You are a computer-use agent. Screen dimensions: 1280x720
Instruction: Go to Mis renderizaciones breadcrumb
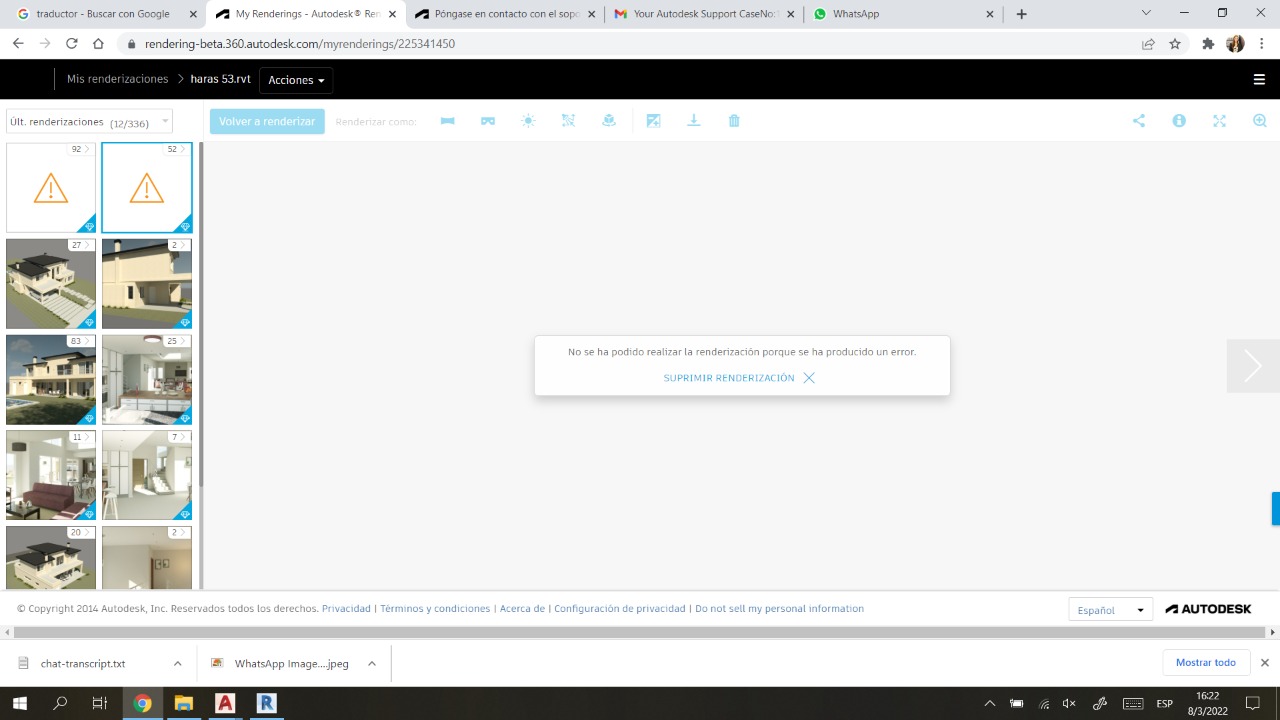[x=117, y=79]
